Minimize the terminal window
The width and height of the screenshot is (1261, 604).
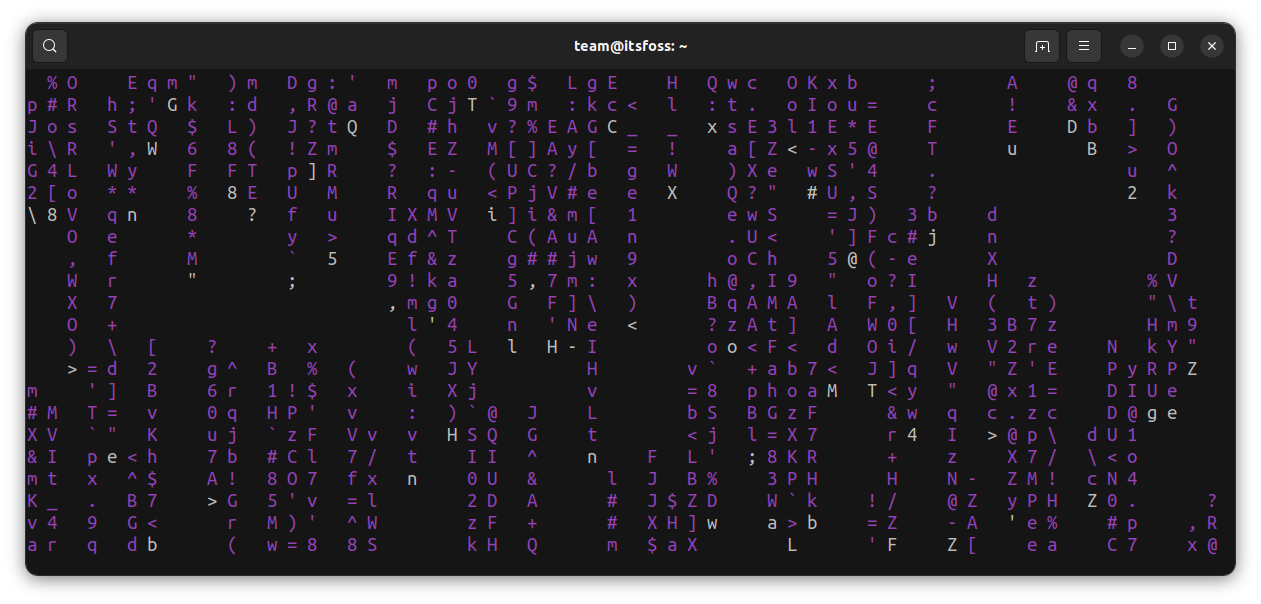pos(1131,45)
